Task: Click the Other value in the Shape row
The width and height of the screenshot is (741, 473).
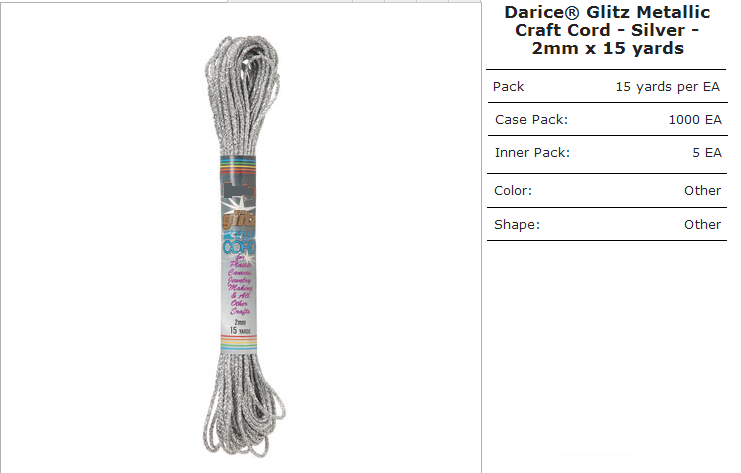Action: [702, 224]
